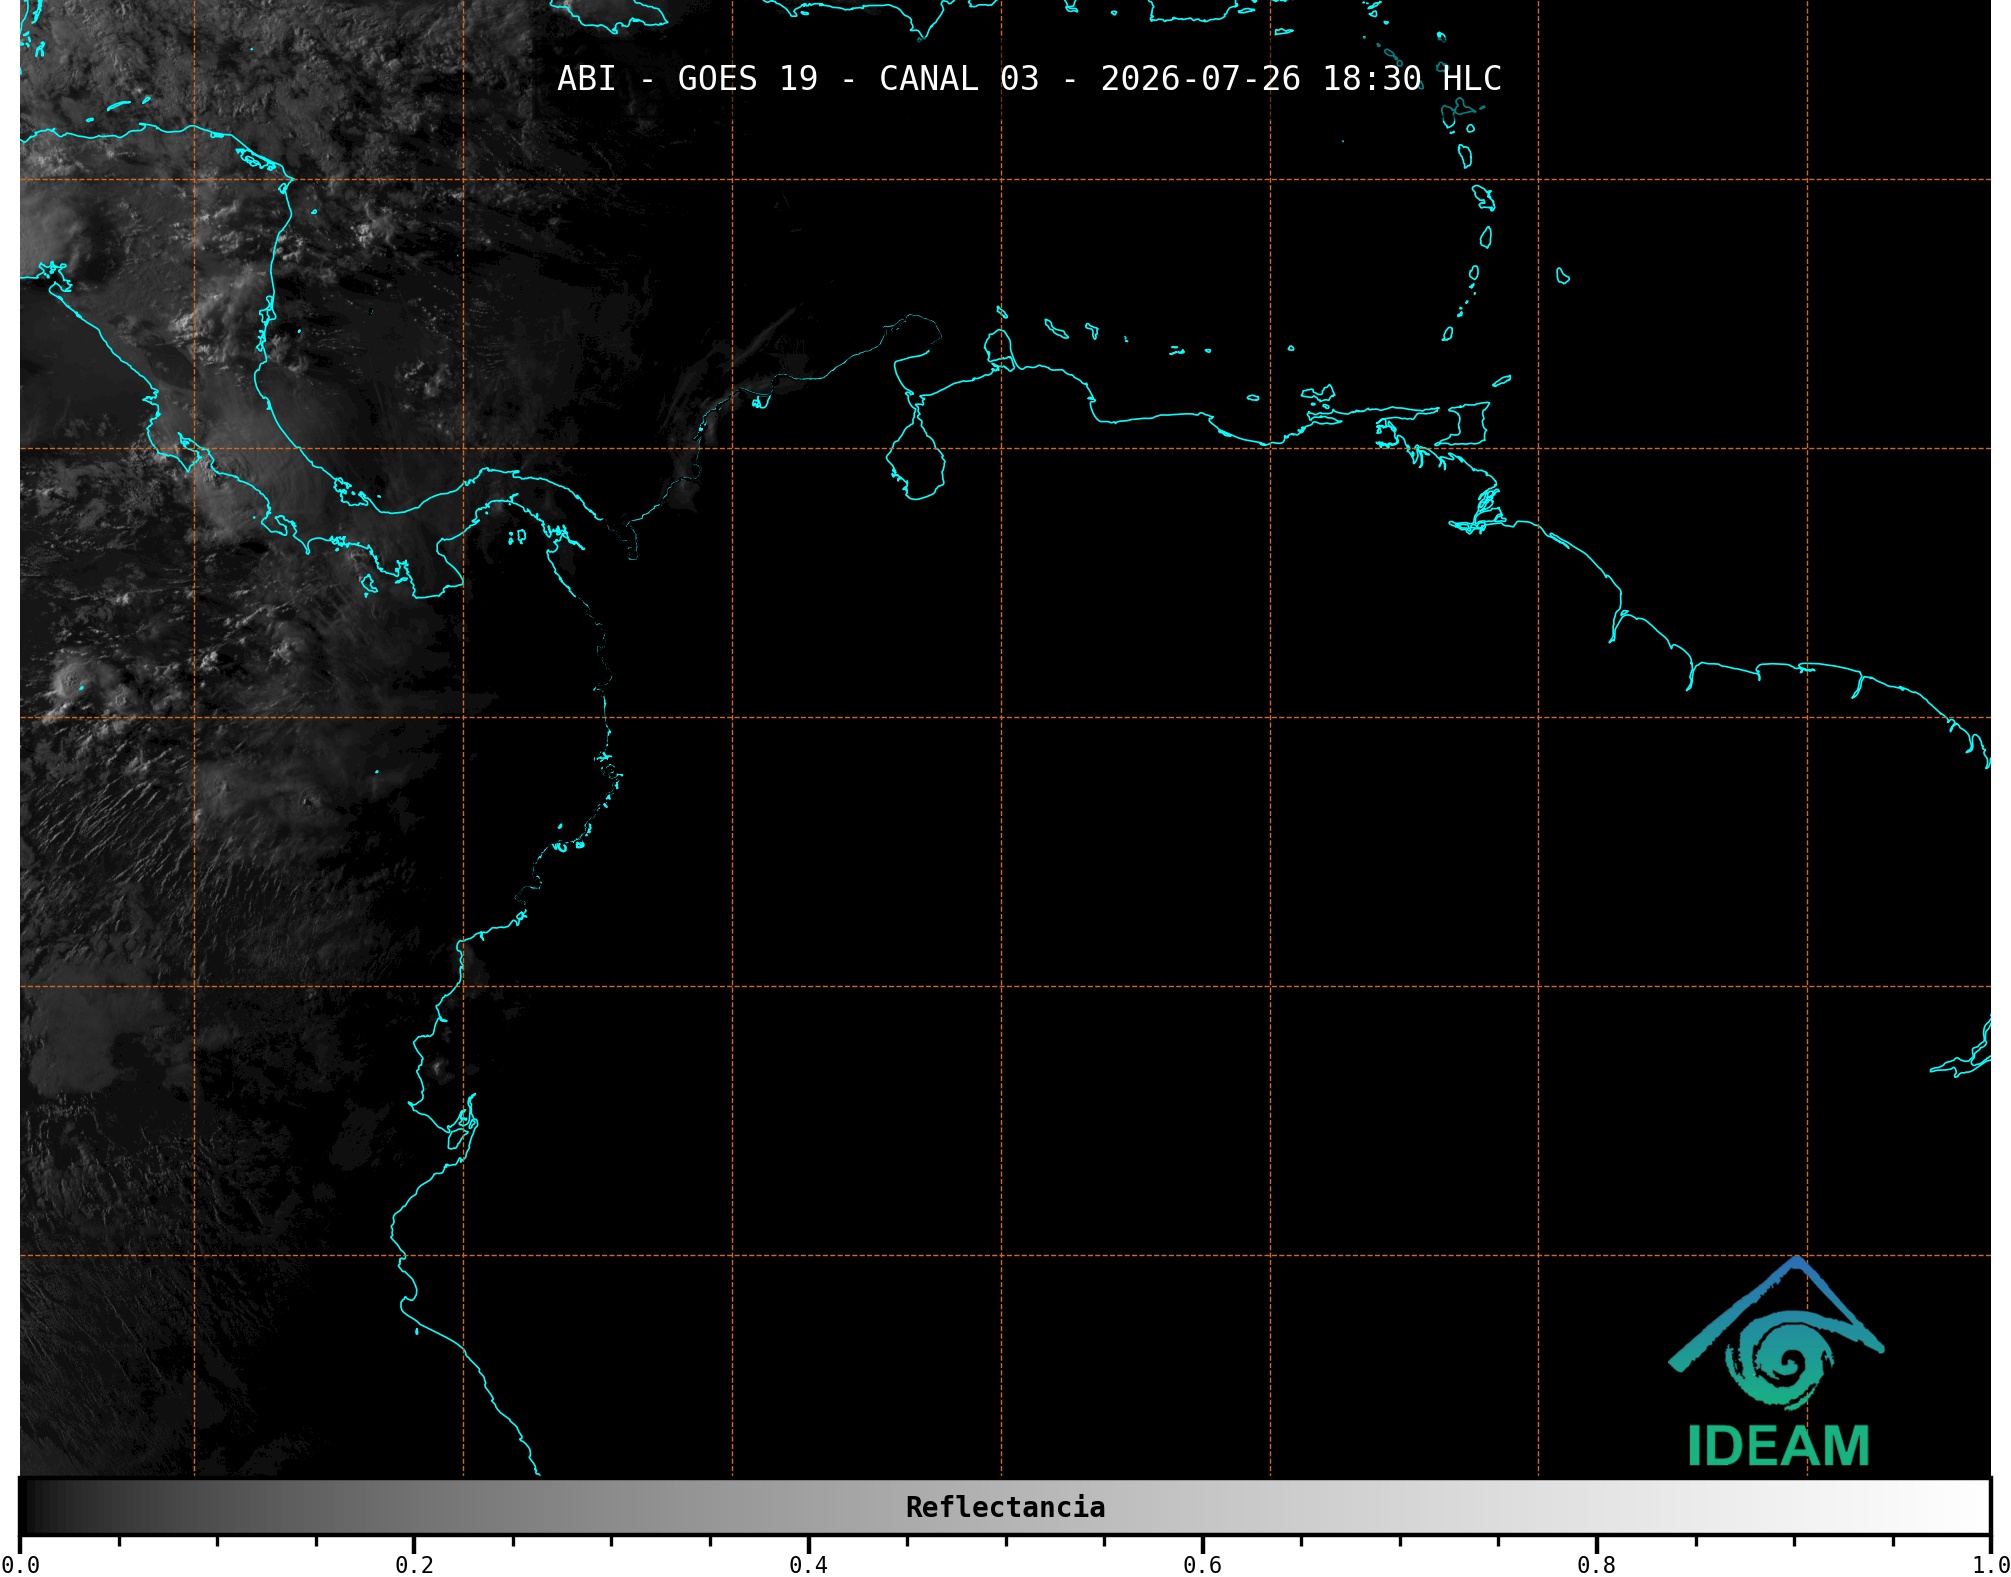This screenshot has width=2011, height=1577.
Task: Click the green IDEAM wordmark under the logo
Action: [1778, 1446]
